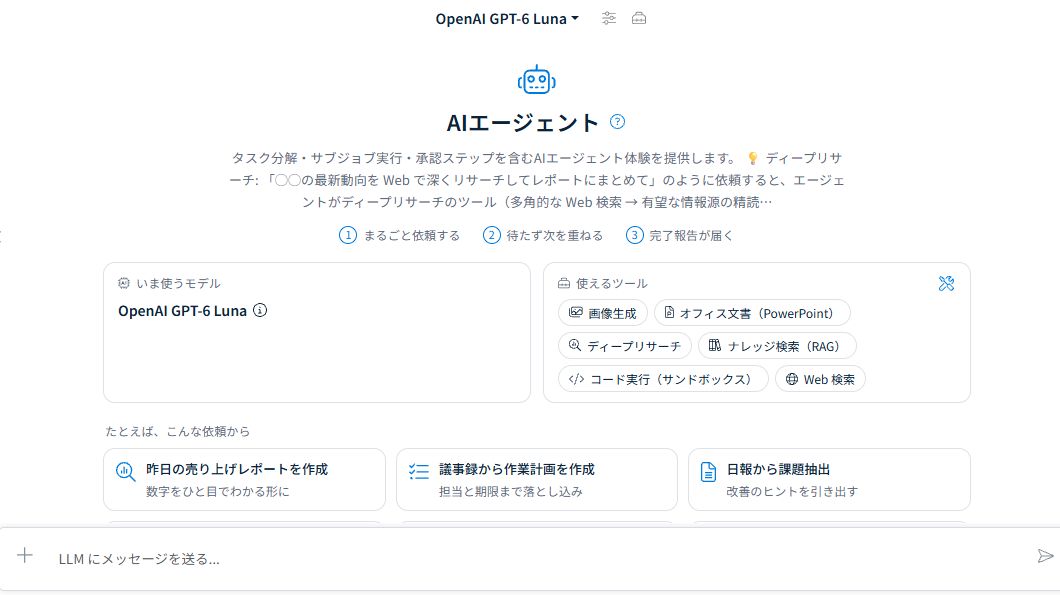Click the OpenAI GPT-6 Luna model name in card
Viewport: 1060px width, 595px height.
pos(183,311)
